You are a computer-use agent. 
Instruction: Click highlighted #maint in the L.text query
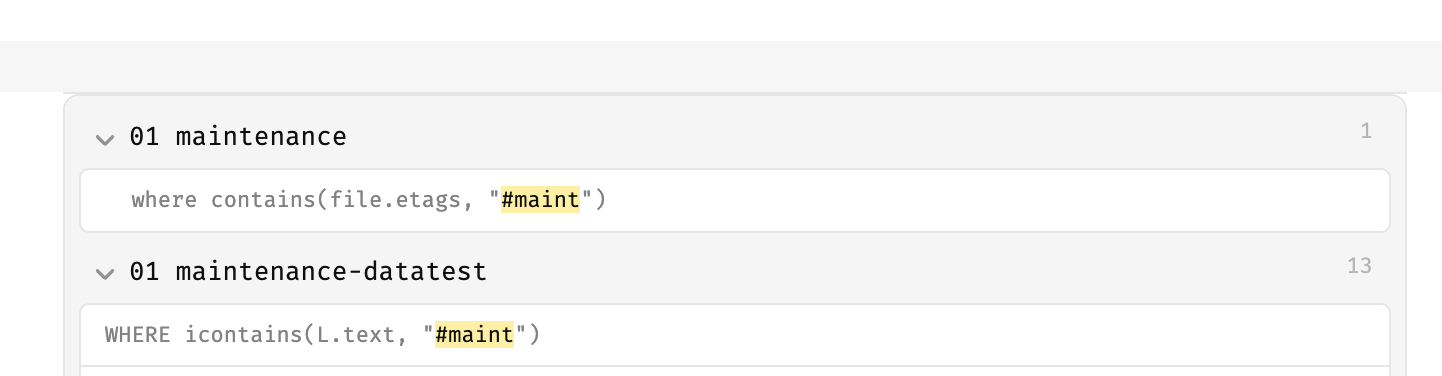tap(474, 334)
